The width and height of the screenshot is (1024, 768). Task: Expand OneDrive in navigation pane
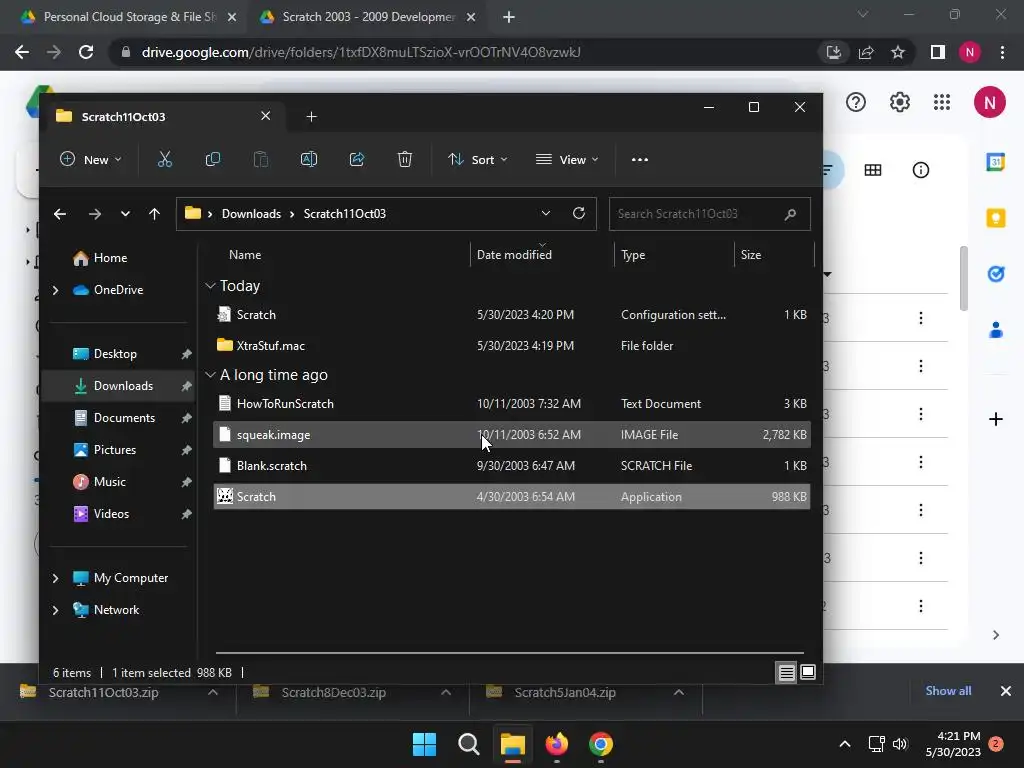(x=56, y=290)
